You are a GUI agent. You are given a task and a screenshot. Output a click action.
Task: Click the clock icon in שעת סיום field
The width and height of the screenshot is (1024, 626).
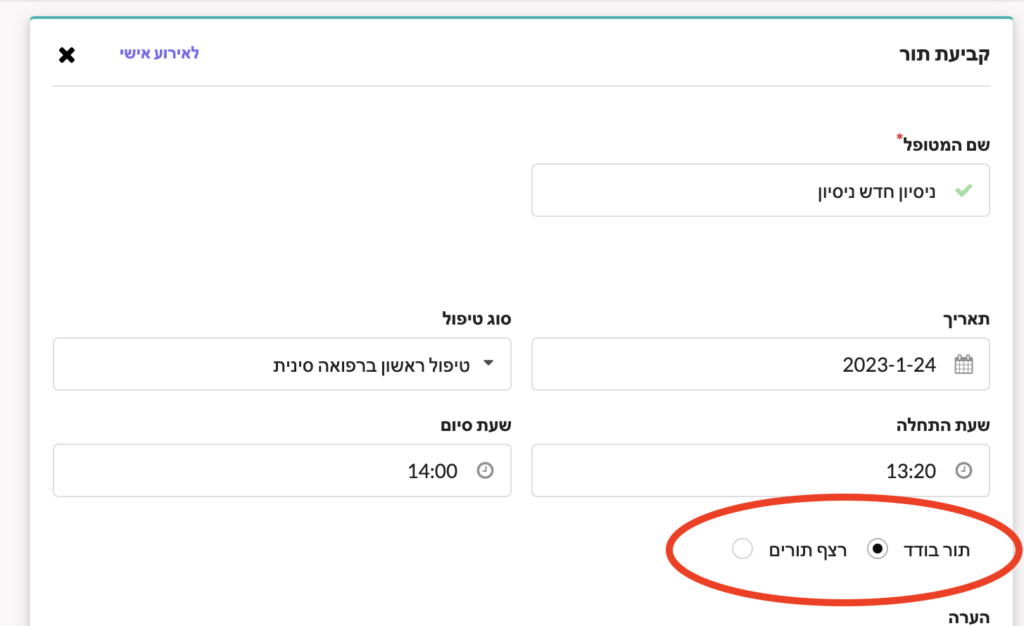[x=485, y=470]
